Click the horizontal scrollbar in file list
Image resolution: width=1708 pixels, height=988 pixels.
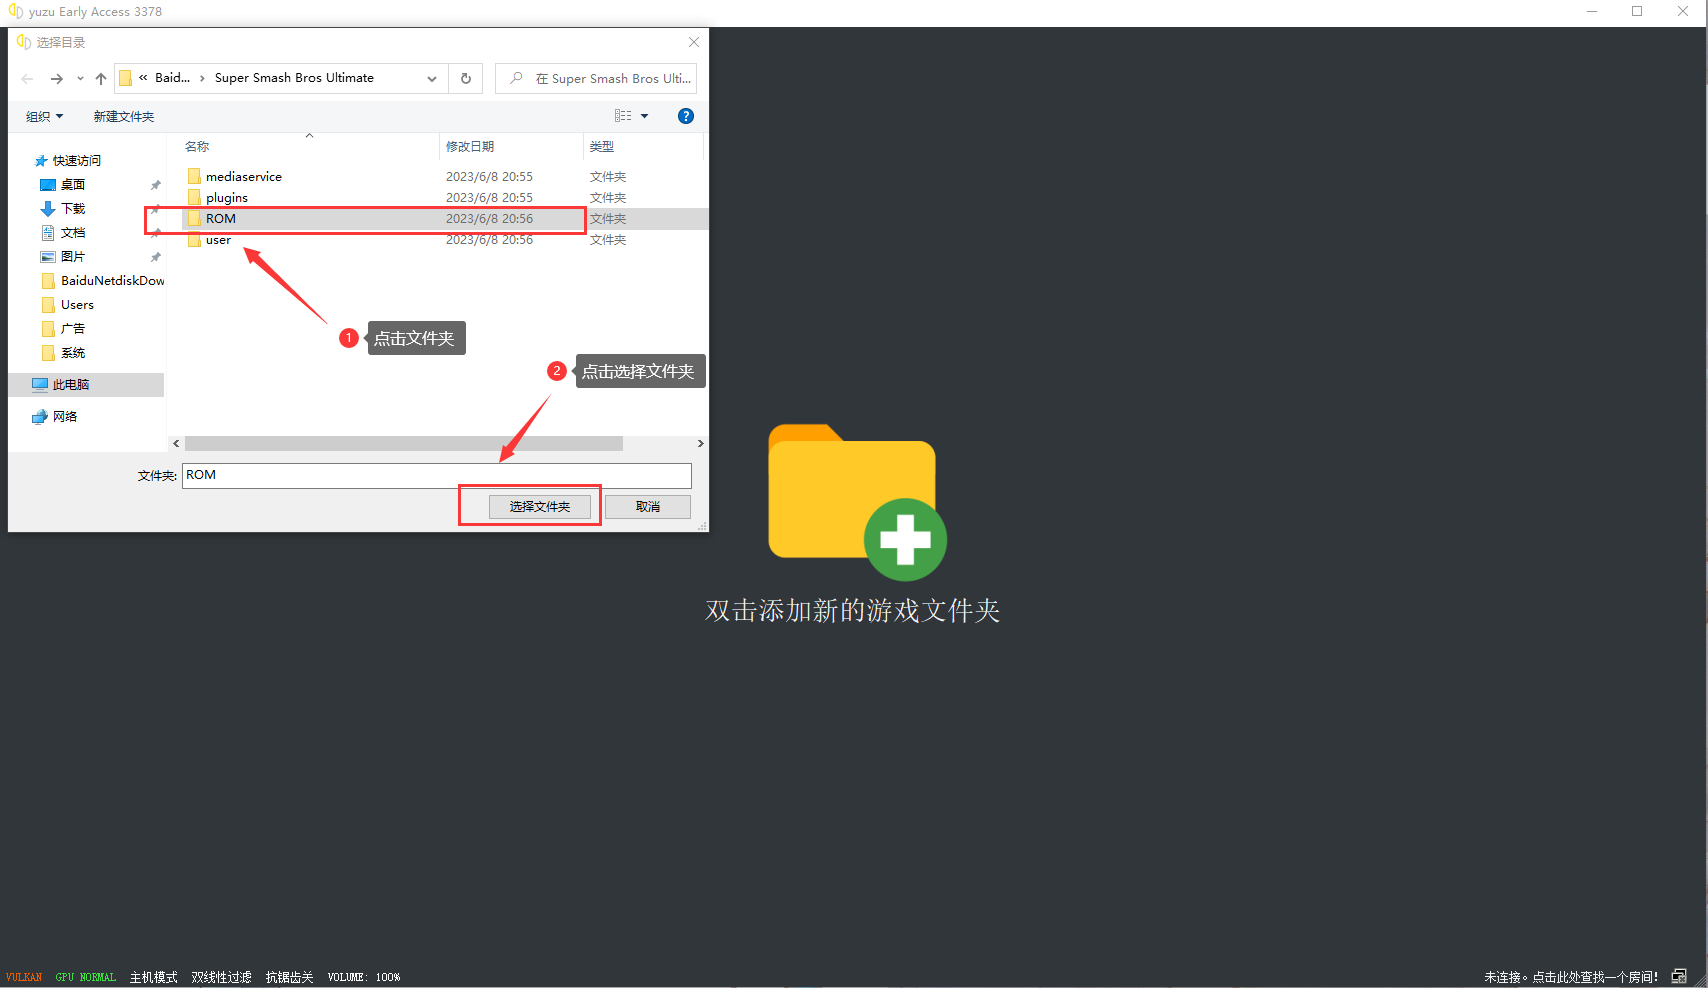point(404,443)
